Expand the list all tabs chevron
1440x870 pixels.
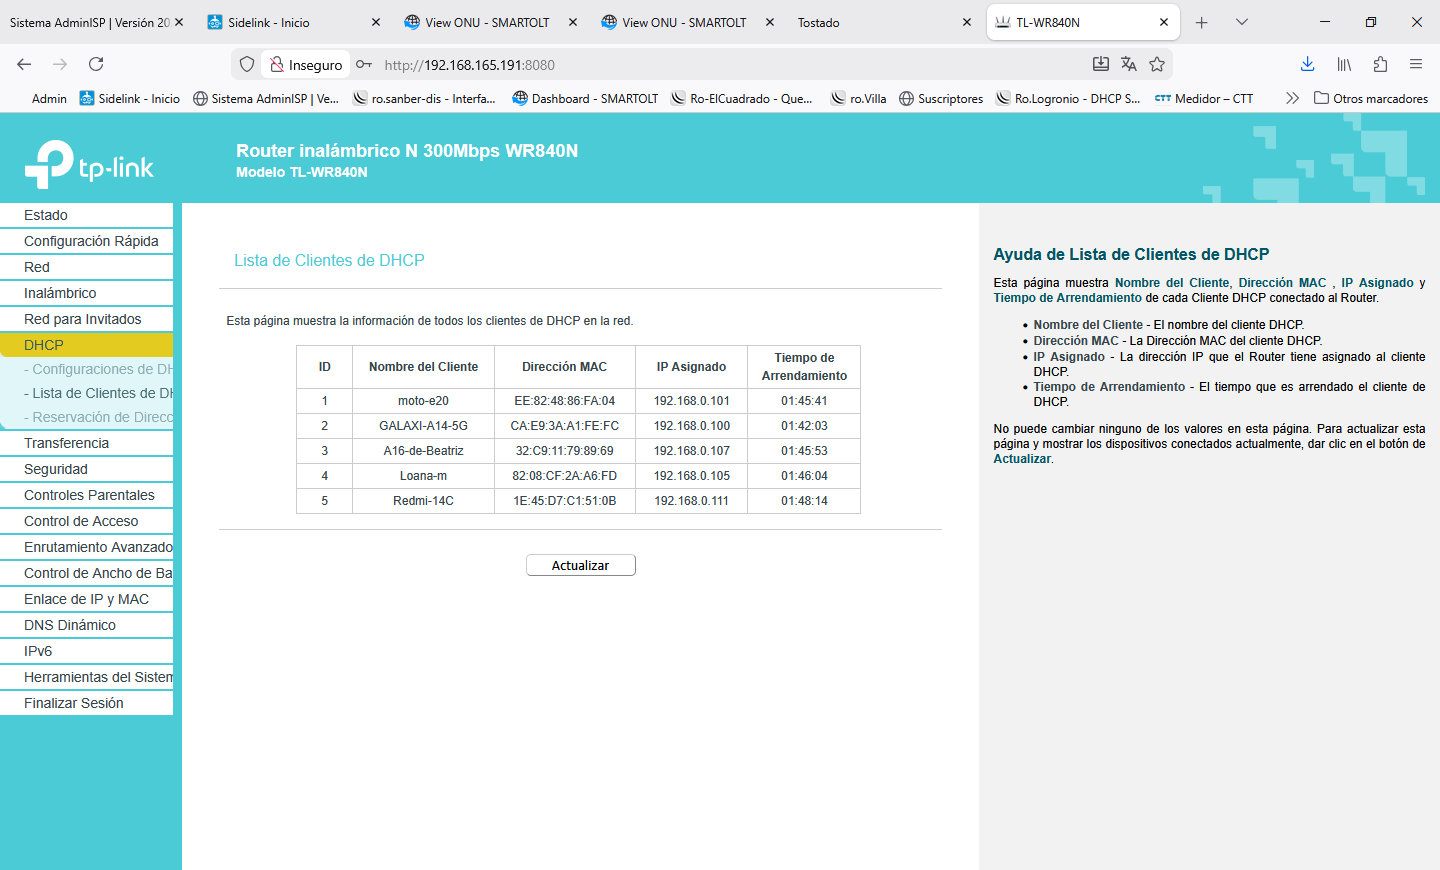[x=1242, y=22]
